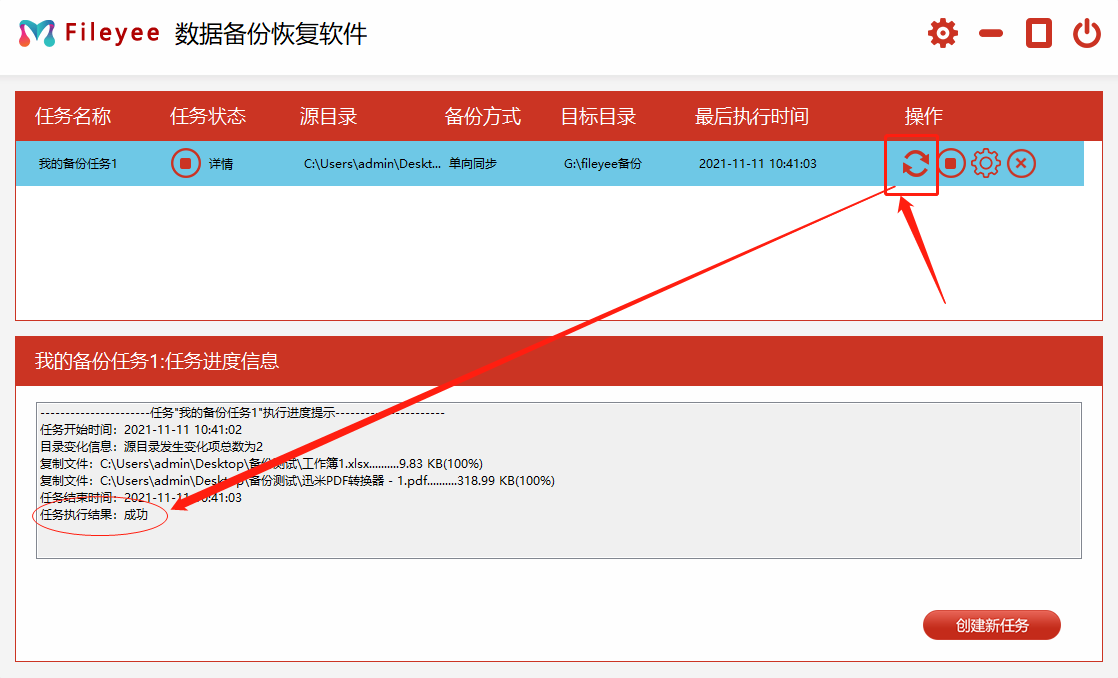This screenshot has height=678, width=1118.
Task: Maximize the Fileyee window
Action: [x=1039, y=33]
